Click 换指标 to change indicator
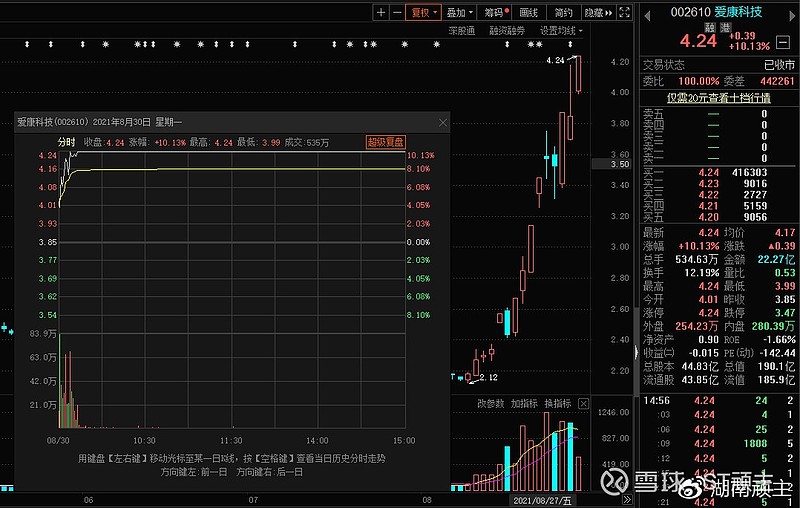This screenshot has height=508, width=800. coord(558,403)
